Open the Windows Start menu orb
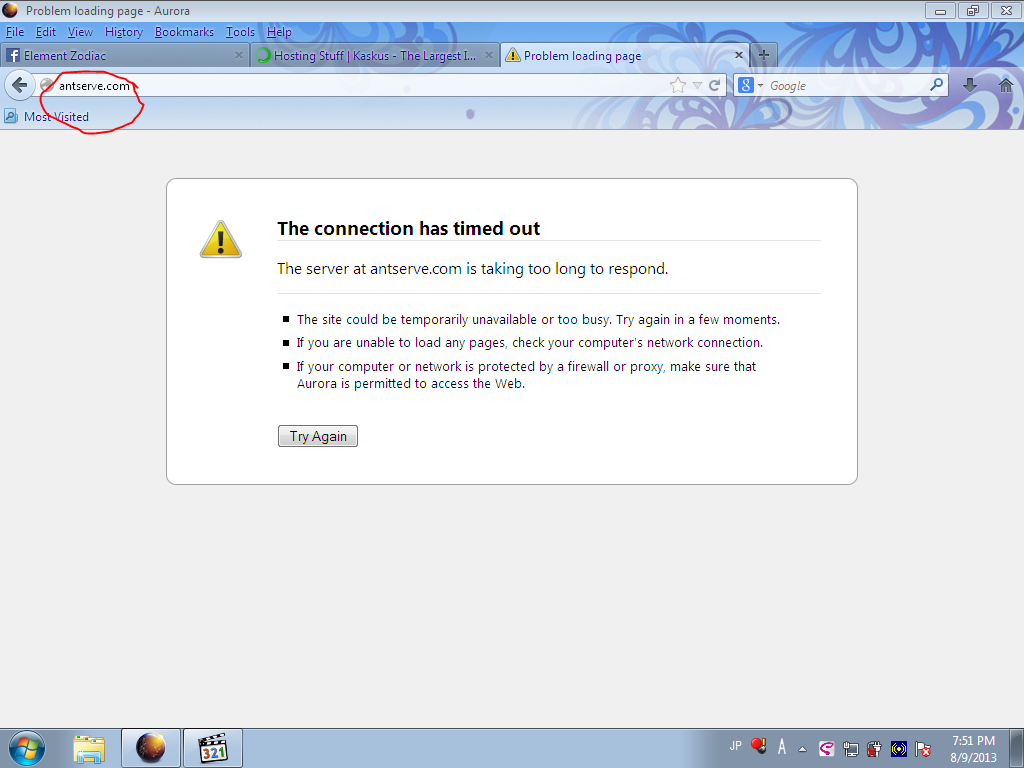 26,748
